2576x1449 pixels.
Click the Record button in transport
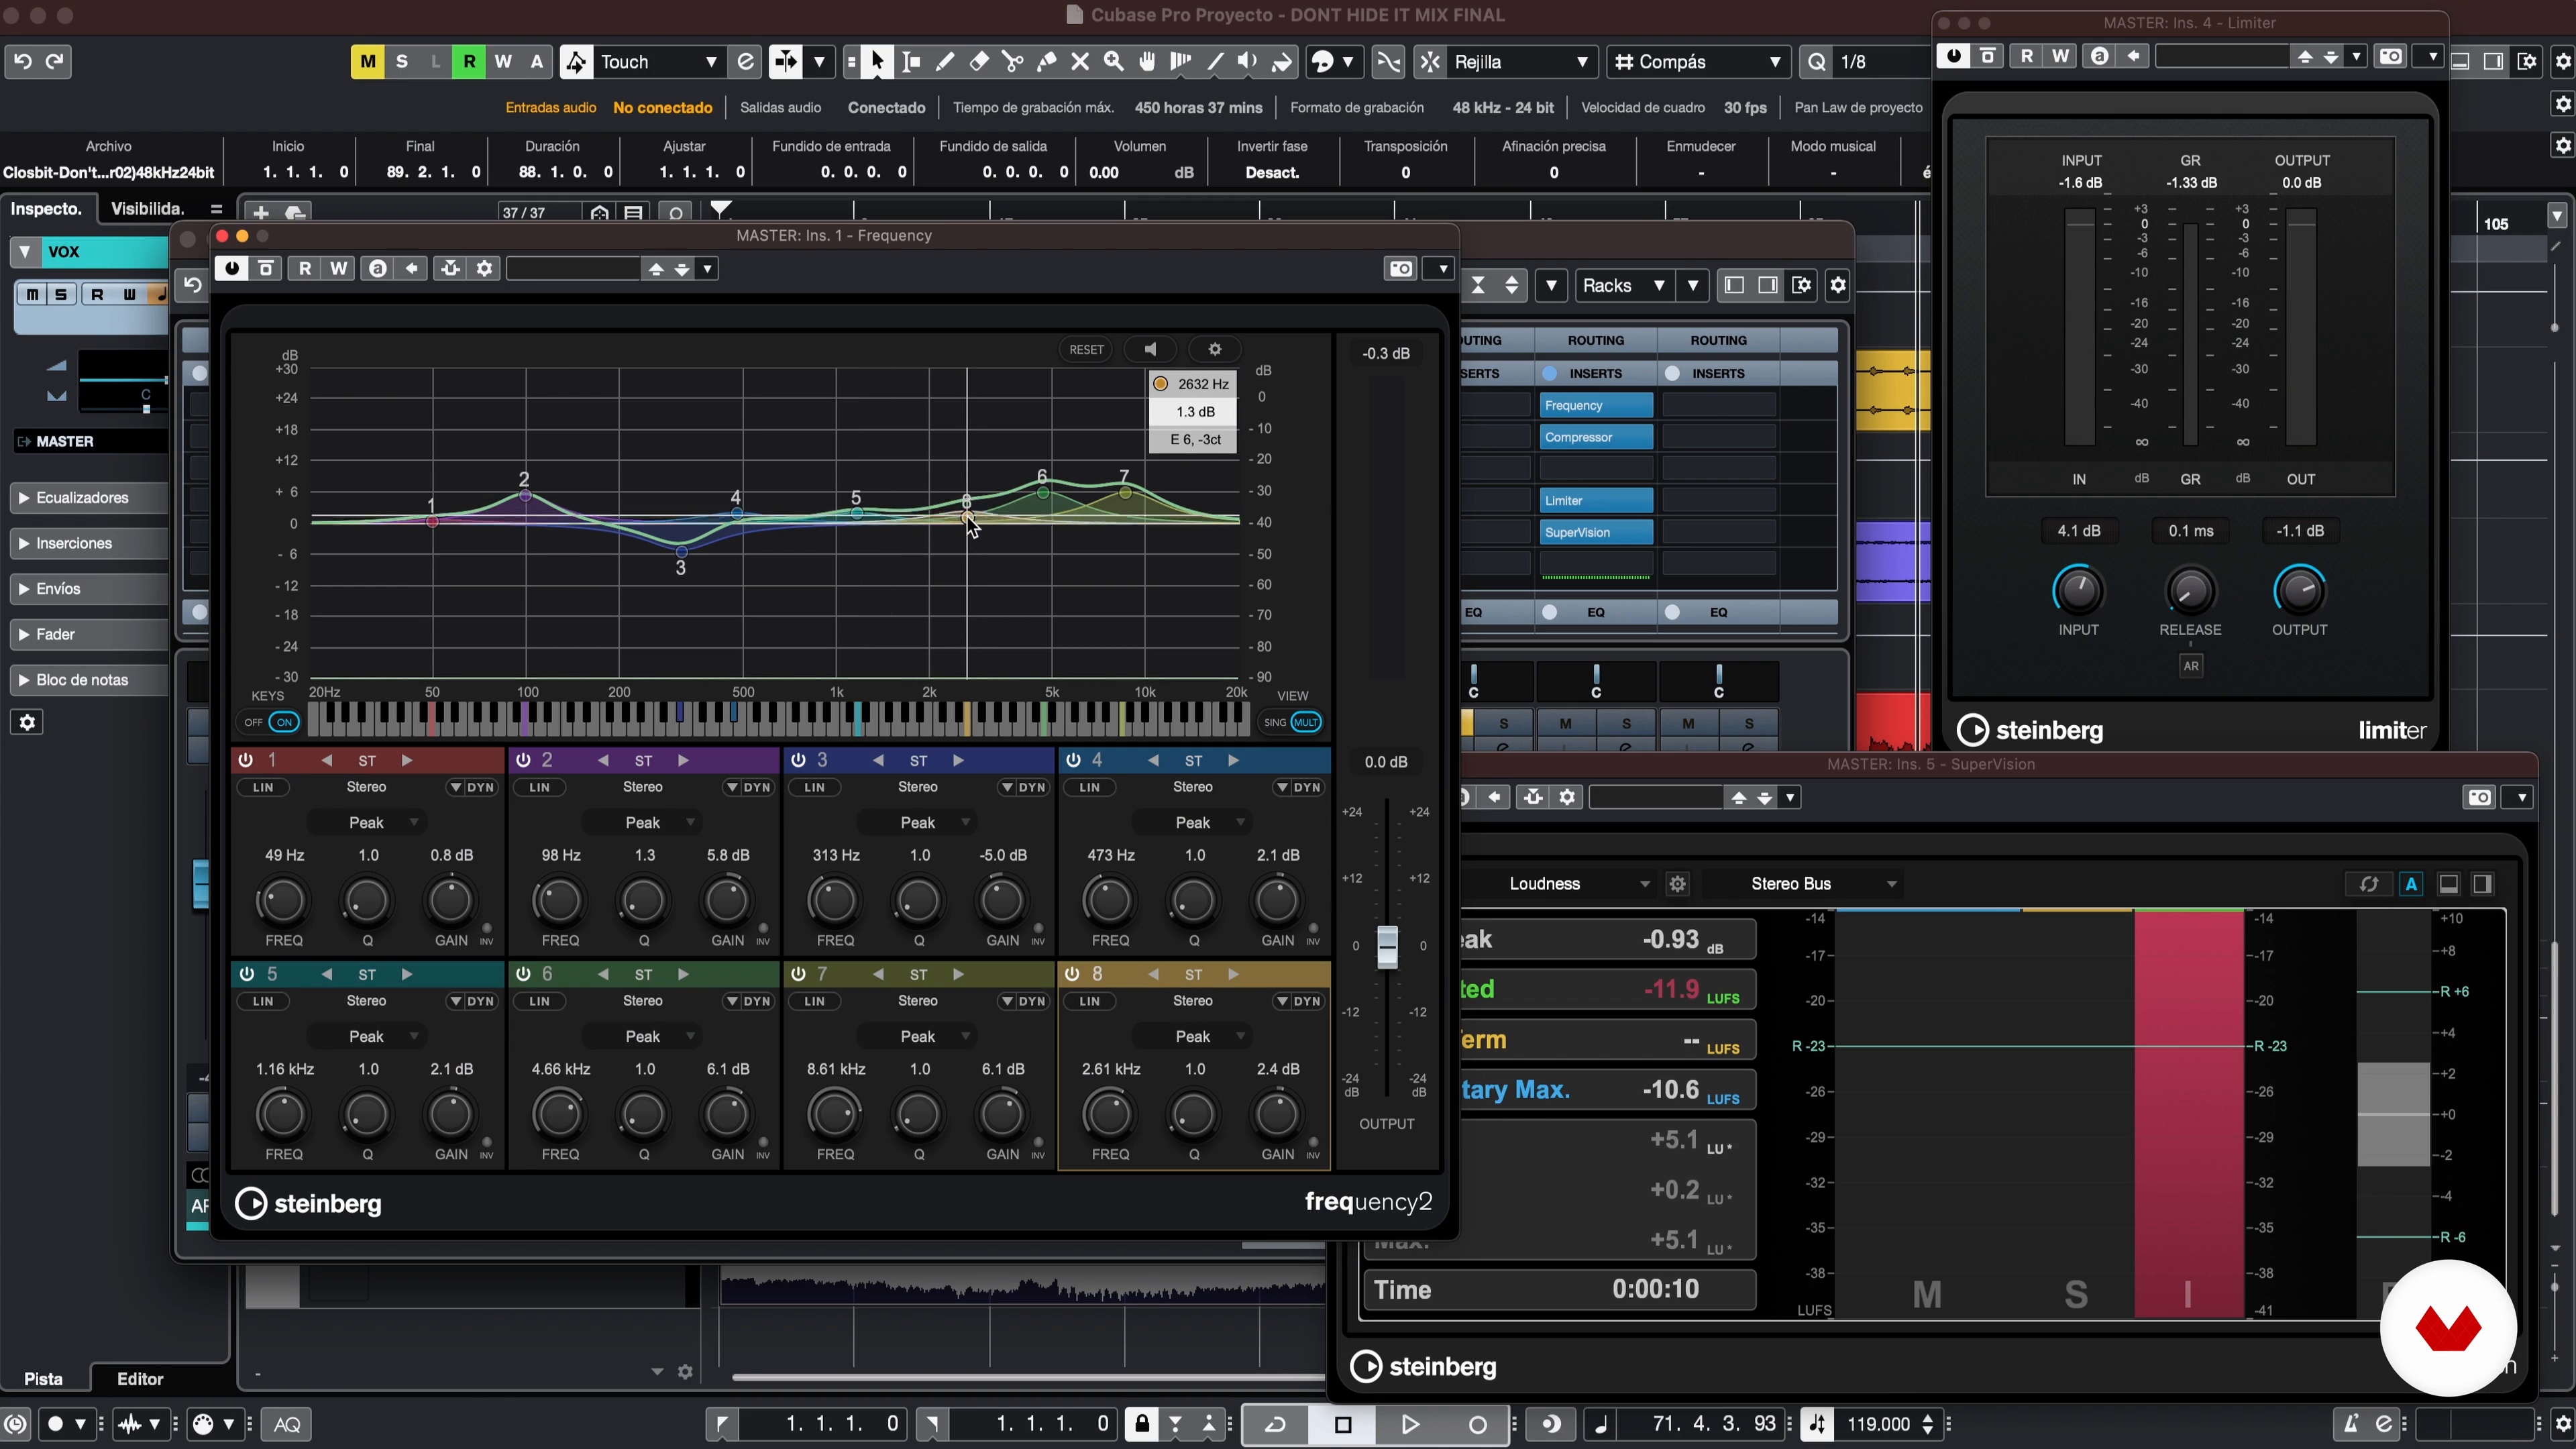1477,1424
